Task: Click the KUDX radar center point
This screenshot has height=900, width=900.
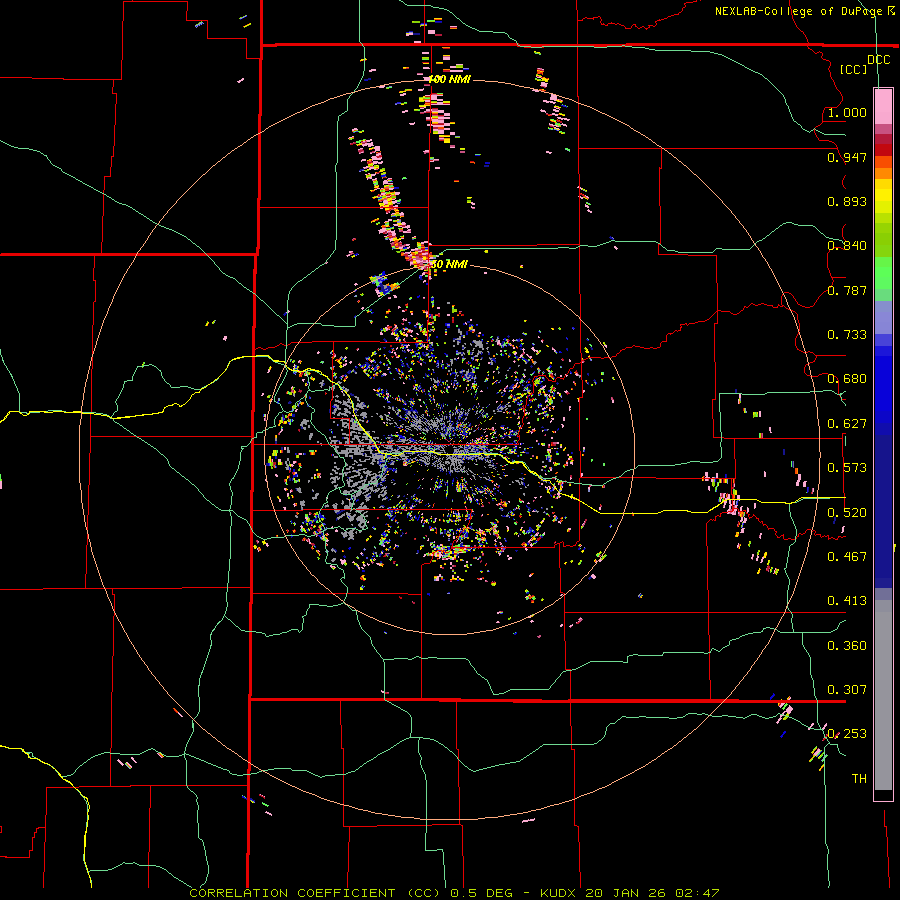Action: (450, 450)
